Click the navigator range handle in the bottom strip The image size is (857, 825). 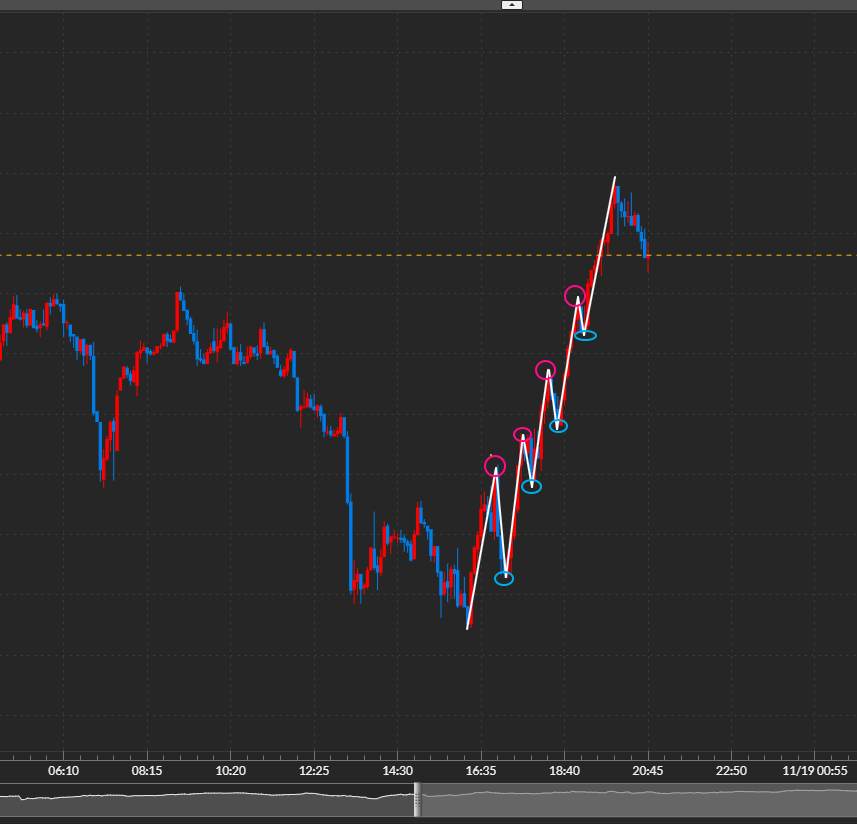(417, 799)
